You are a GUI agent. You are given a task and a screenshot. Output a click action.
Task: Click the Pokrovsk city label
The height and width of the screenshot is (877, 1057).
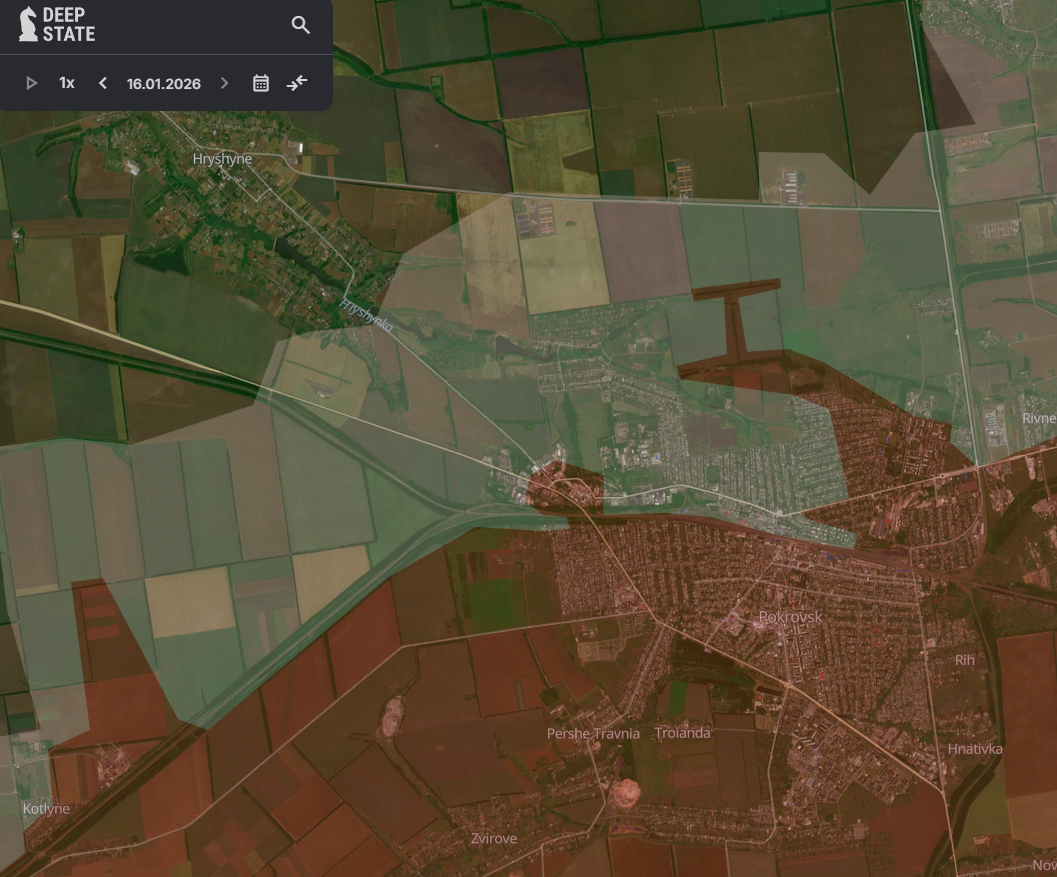pyautogui.click(x=790, y=616)
